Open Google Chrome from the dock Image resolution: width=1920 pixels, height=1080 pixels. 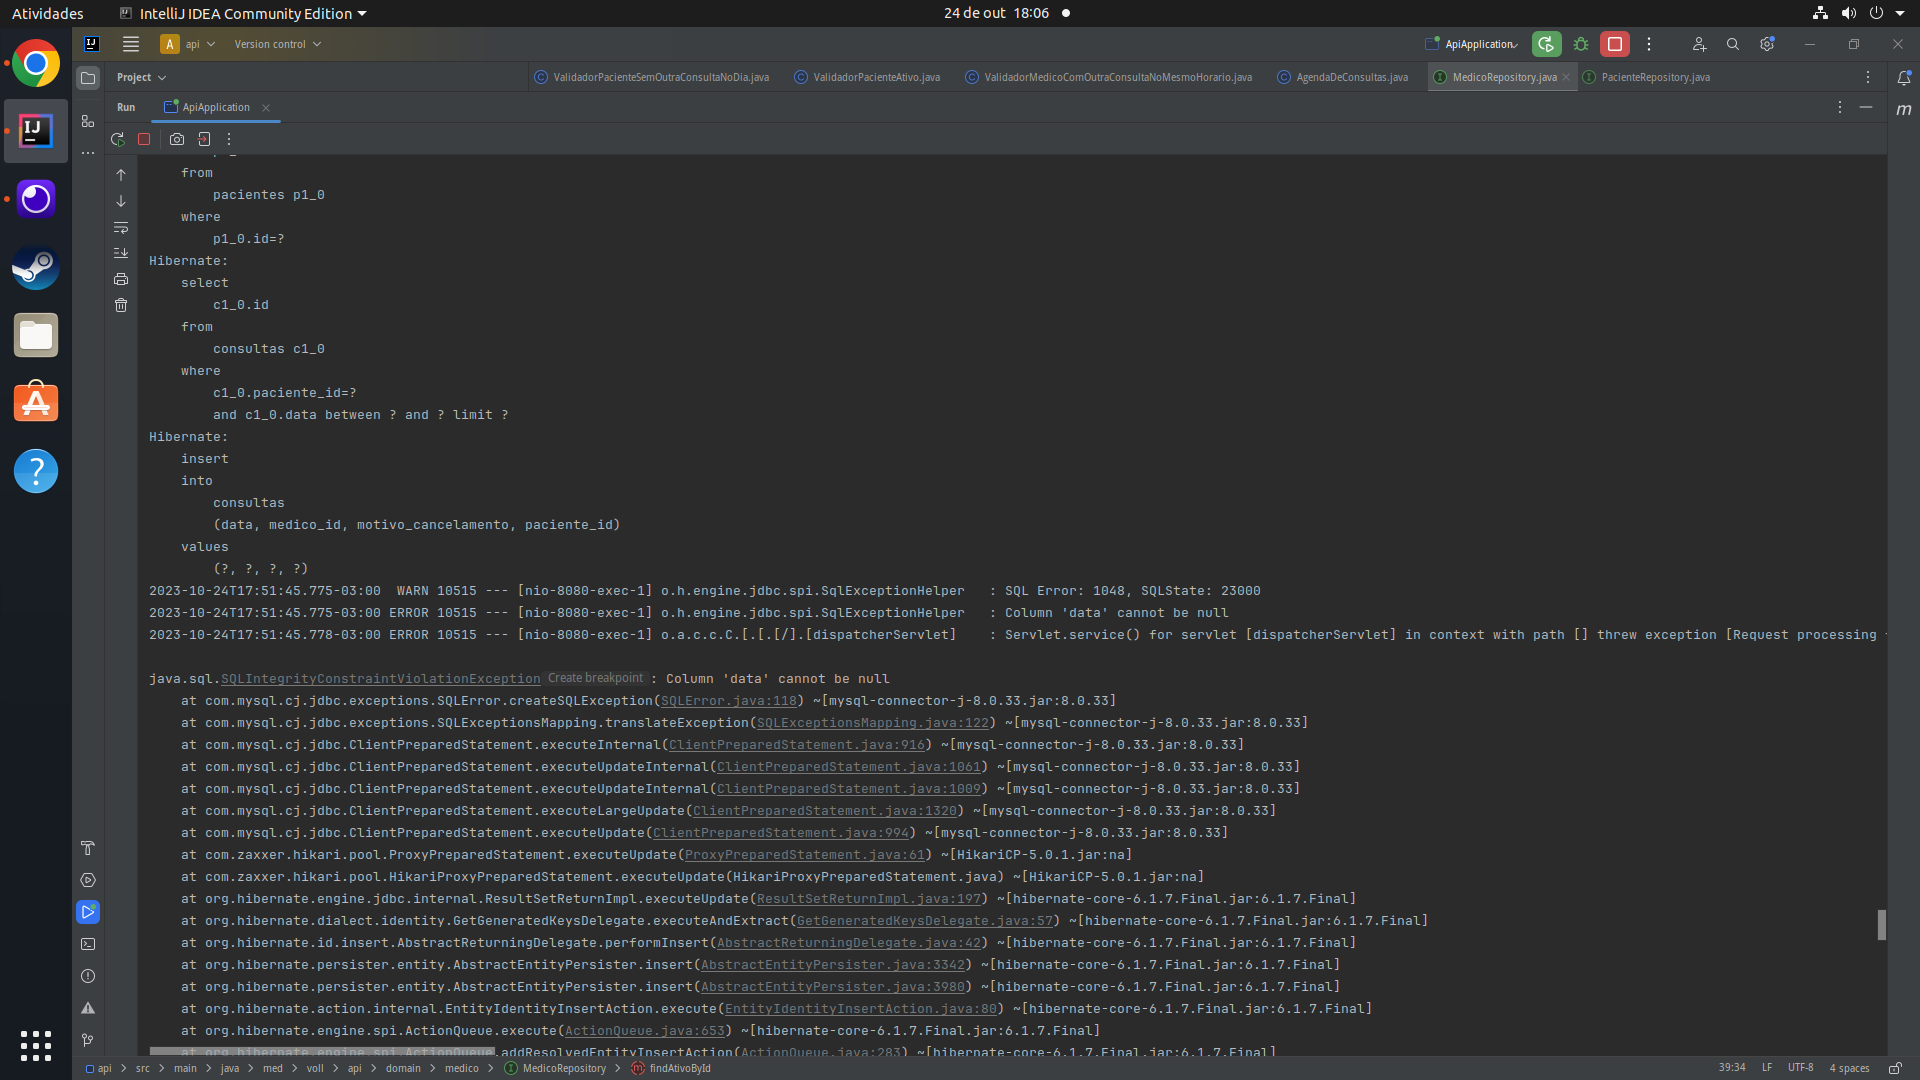tap(36, 64)
